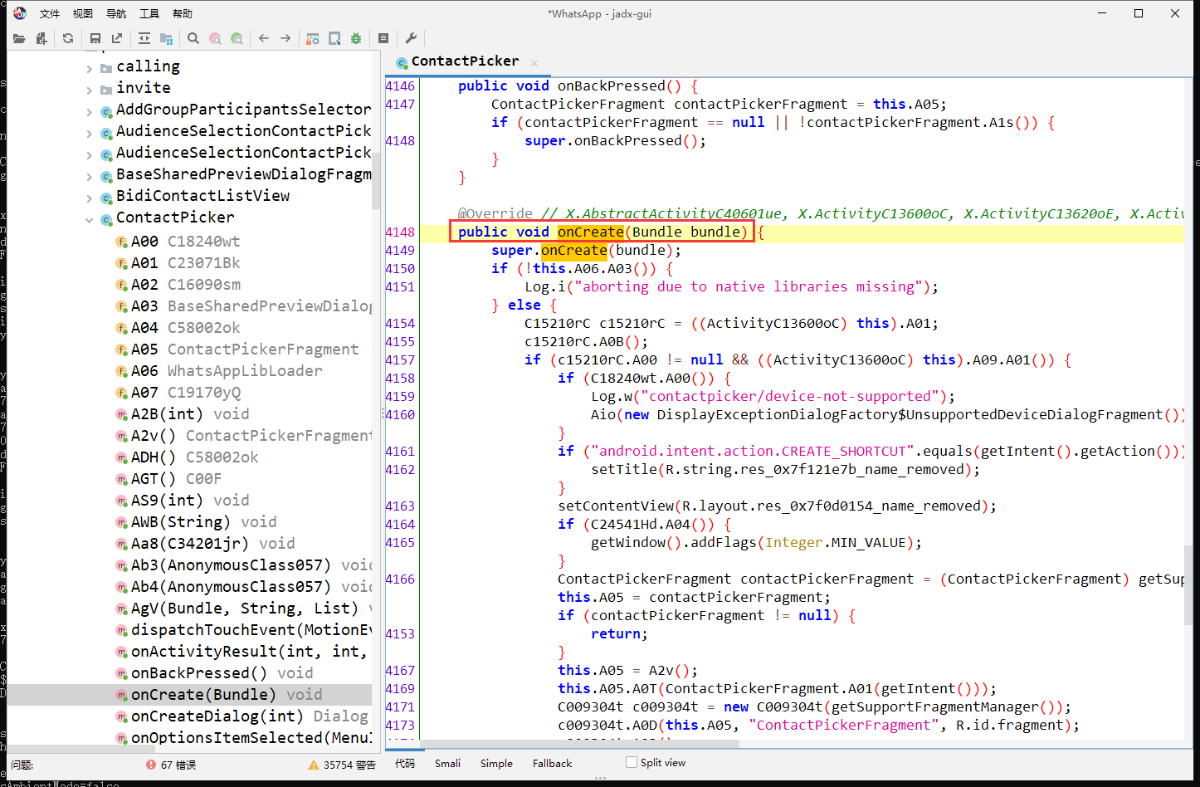1200x787 pixels.
Task: Open the 文件 menu
Action: coord(50,14)
